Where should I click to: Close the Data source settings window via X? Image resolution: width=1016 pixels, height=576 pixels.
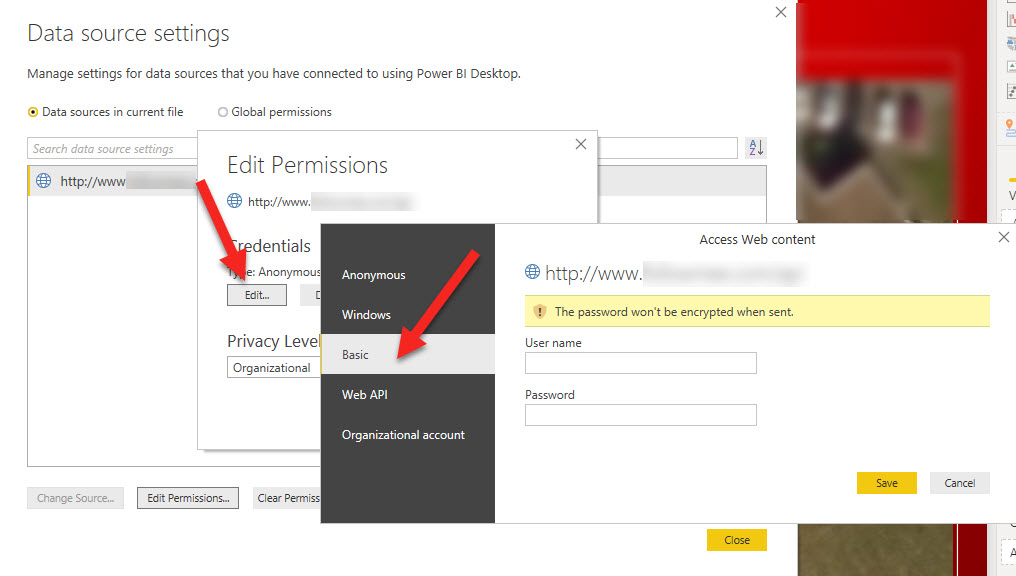[781, 12]
